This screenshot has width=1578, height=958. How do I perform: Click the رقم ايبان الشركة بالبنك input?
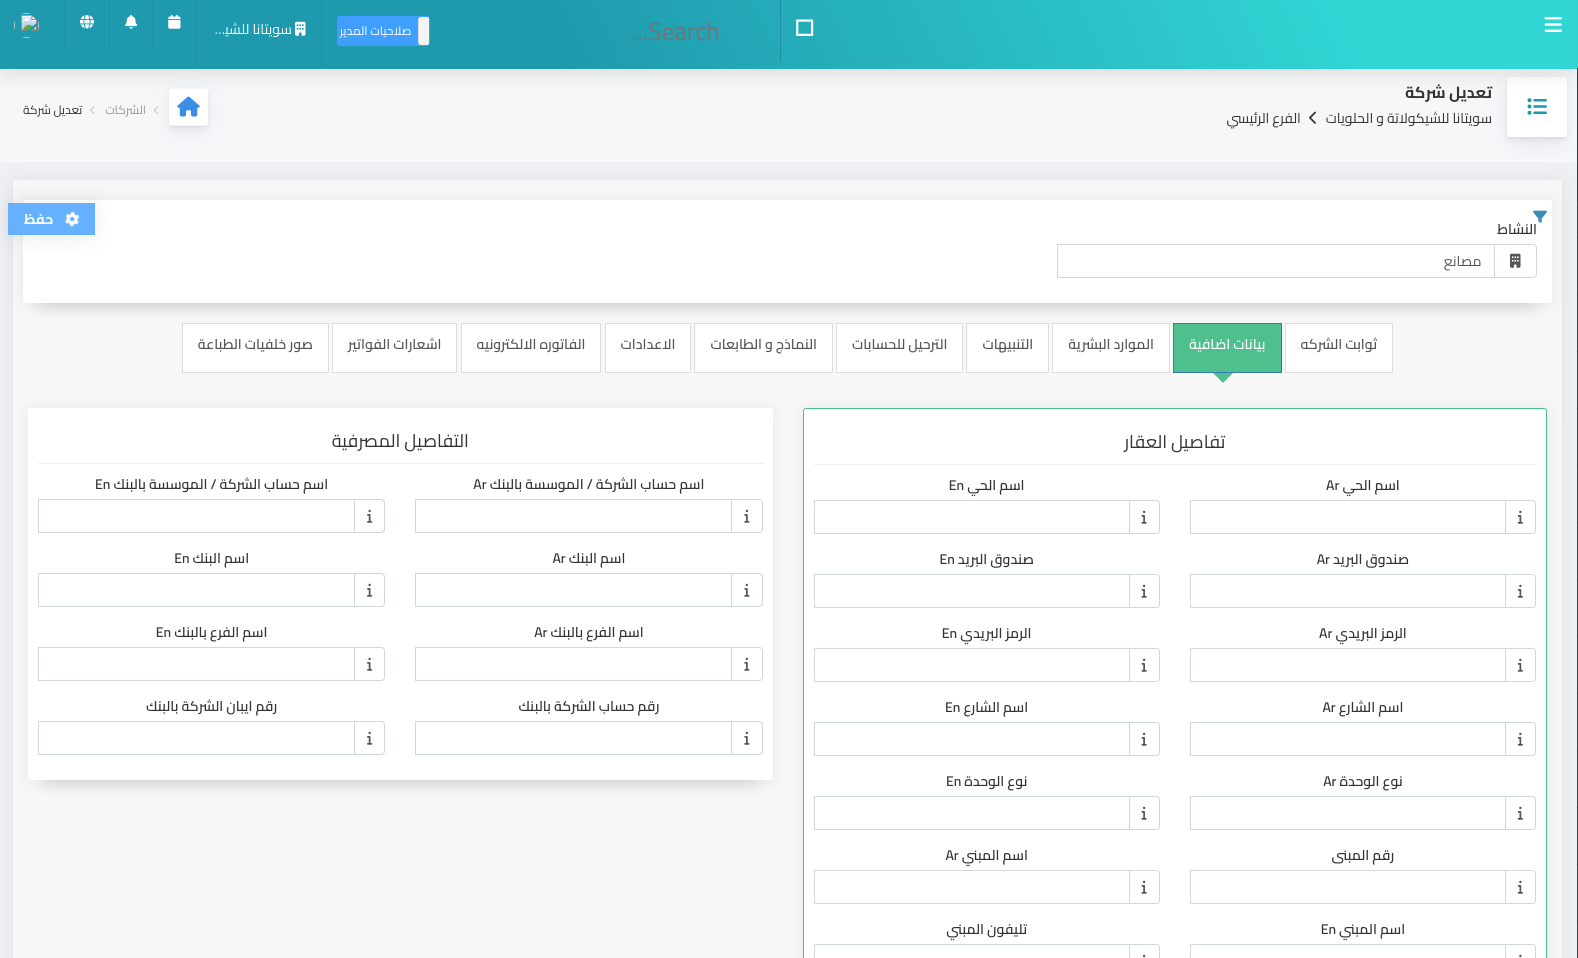(196, 738)
